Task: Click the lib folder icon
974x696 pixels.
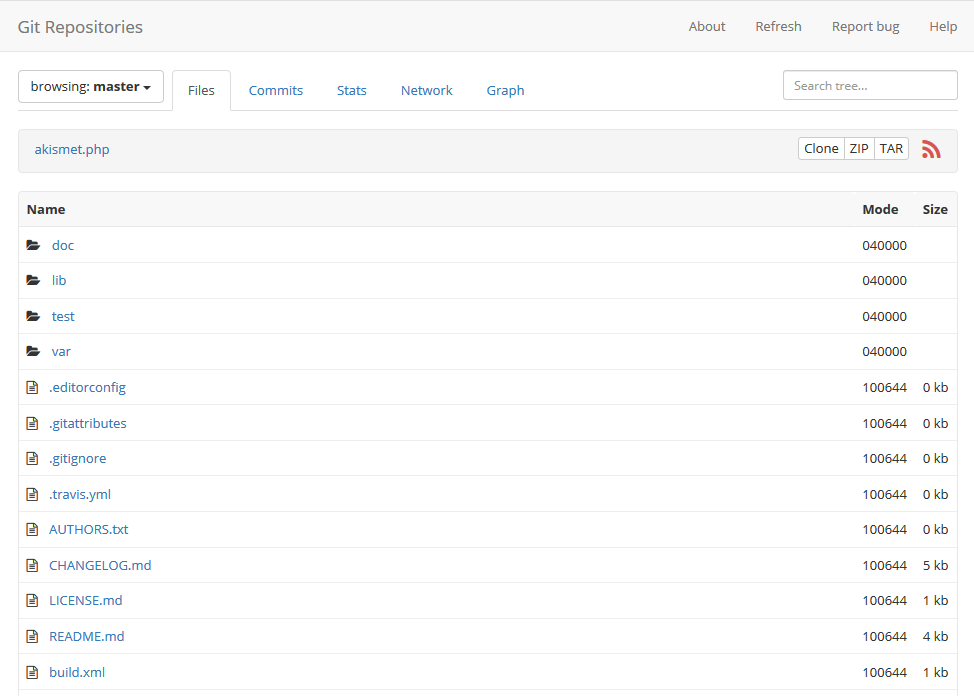Action: point(33,280)
